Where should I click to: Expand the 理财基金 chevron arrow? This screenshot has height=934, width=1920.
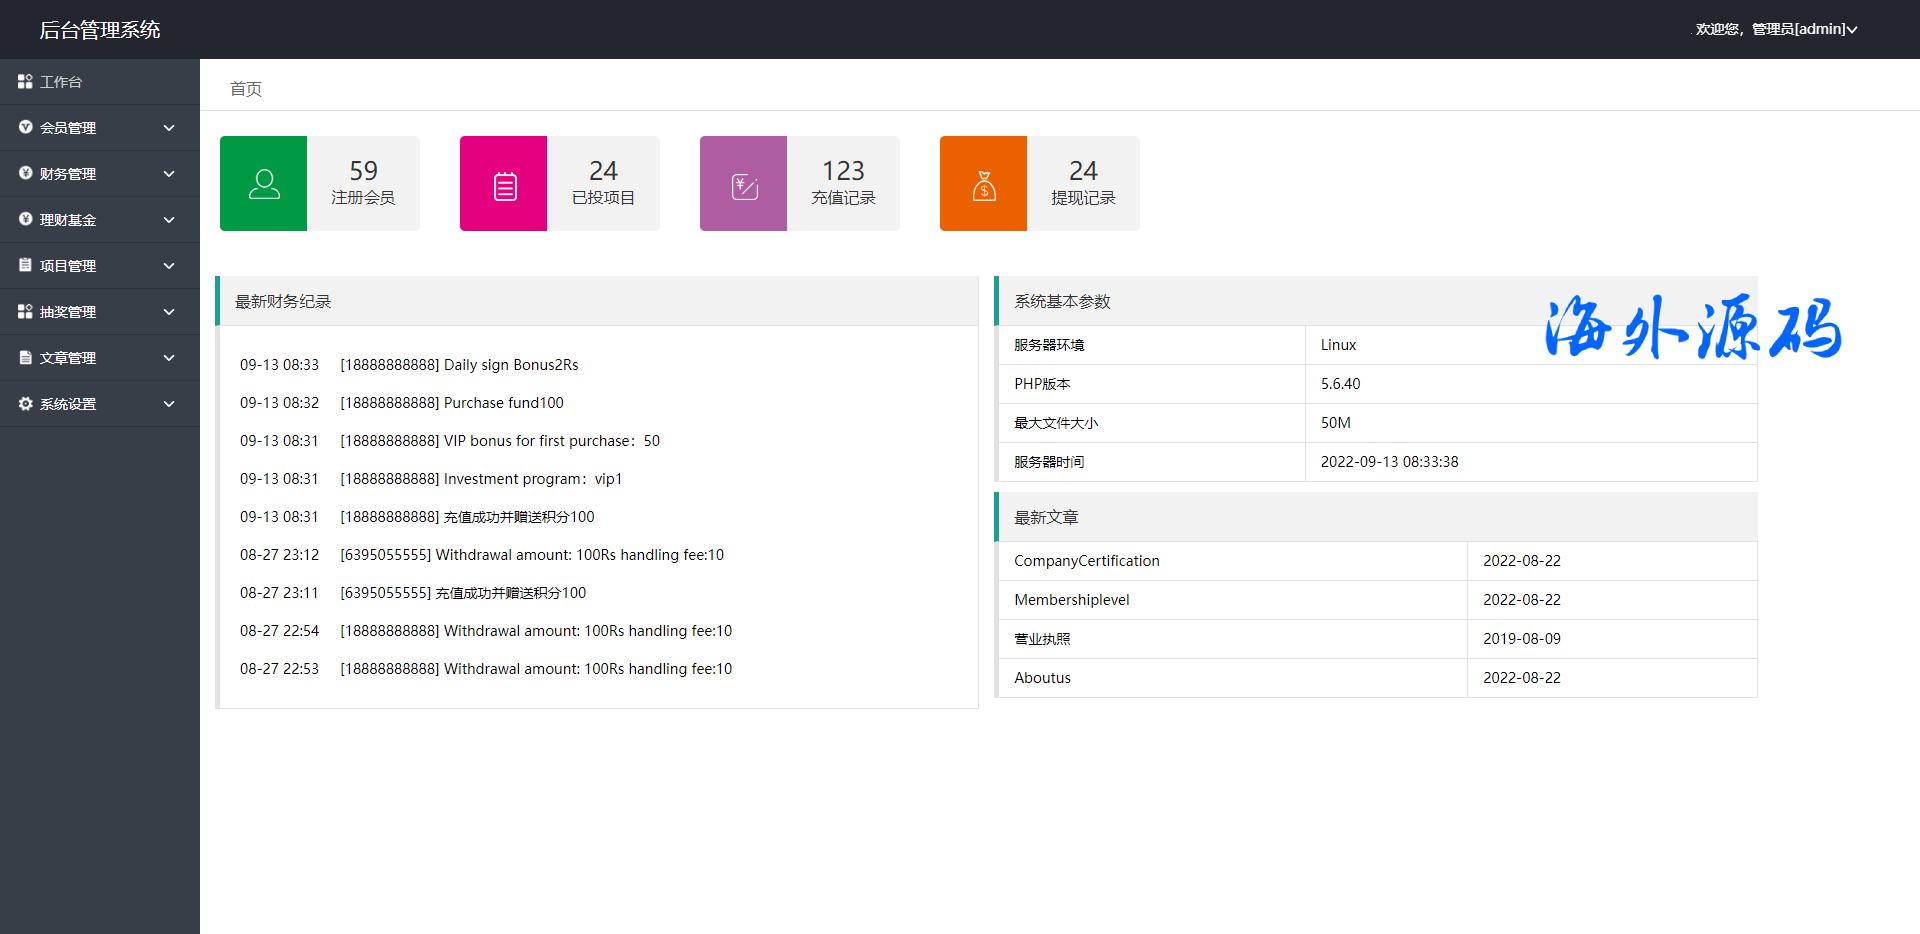[169, 220]
